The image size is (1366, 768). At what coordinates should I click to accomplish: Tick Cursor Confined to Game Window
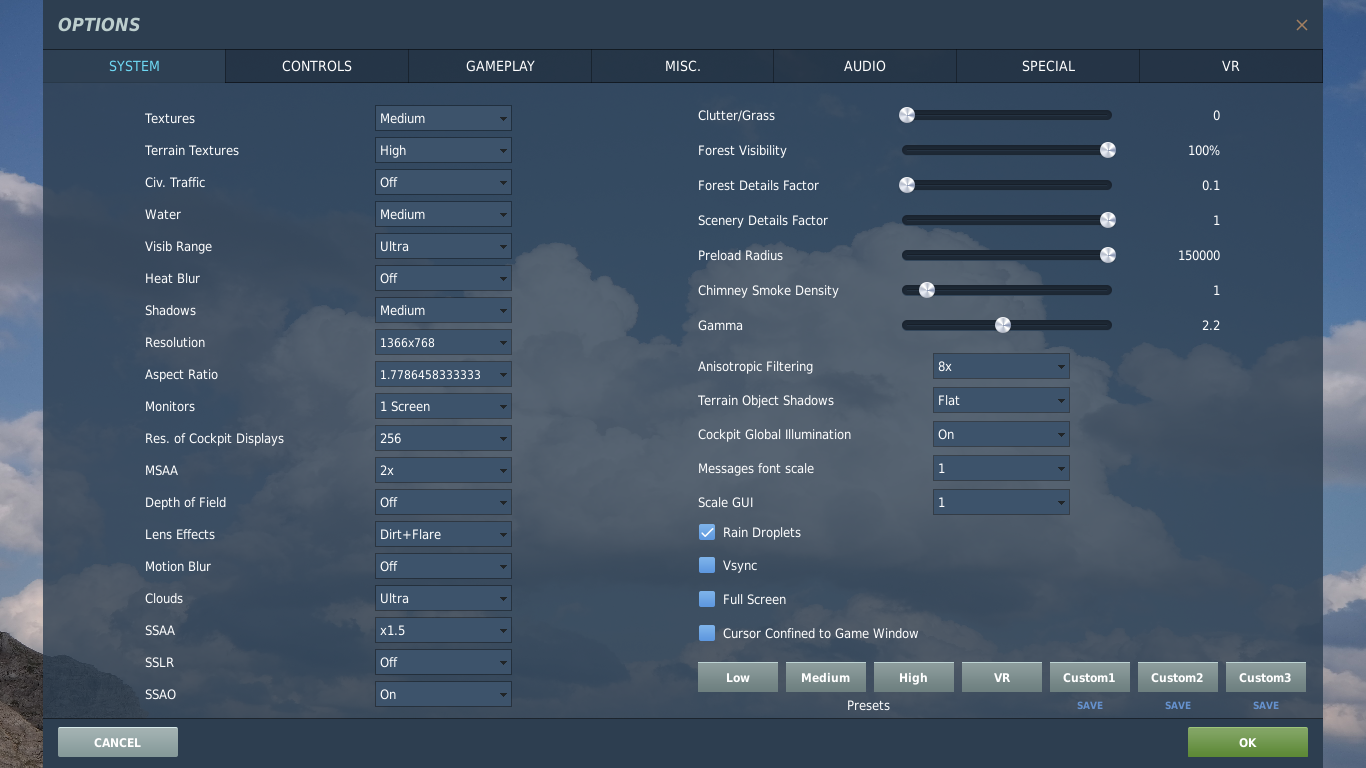click(707, 633)
